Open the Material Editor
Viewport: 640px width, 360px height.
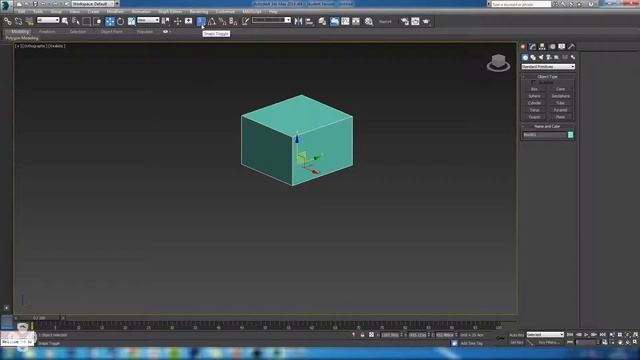(x=369, y=21)
